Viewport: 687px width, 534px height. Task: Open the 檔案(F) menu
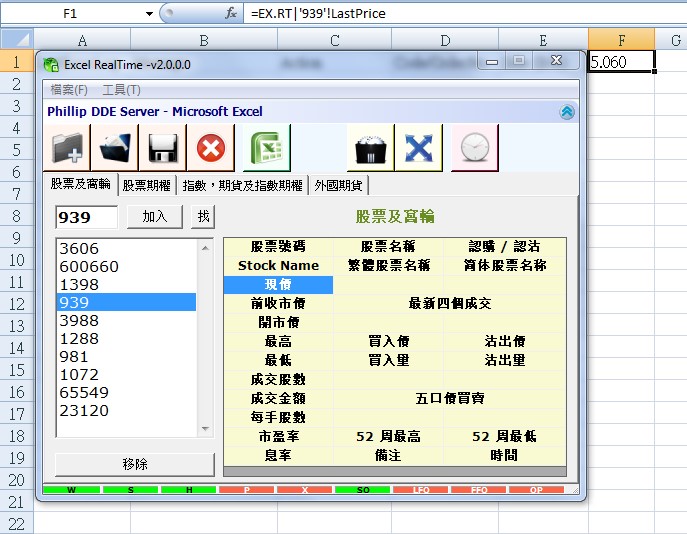(69, 90)
